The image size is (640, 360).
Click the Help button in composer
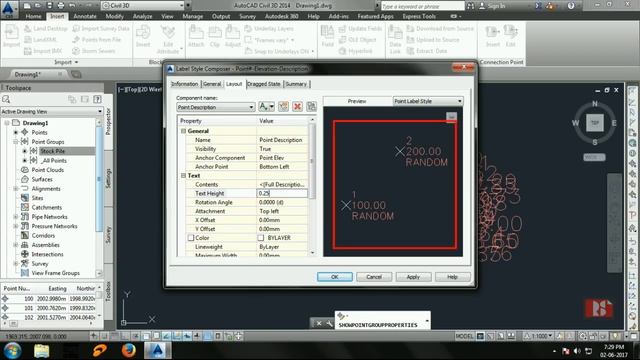pyautogui.click(x=452, y=277)
